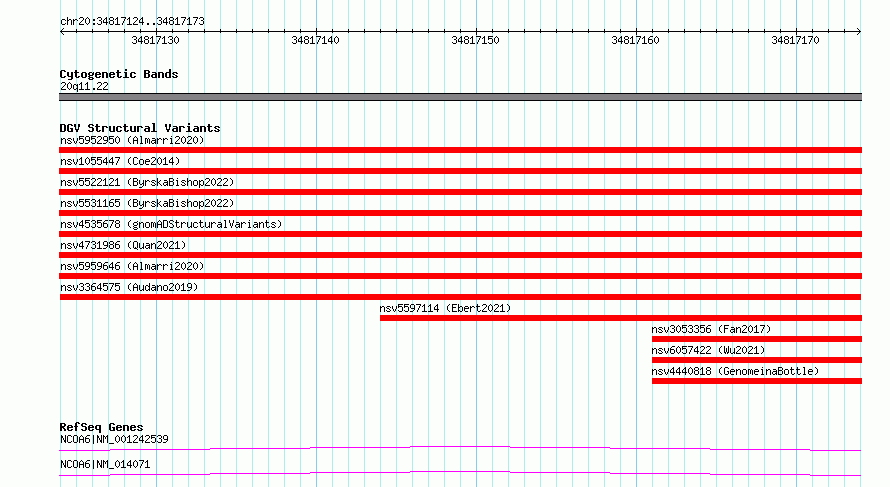The height and width of the screenshot is (487, 890).
Task: Click the red bar of nsv5531165
Action: 460,213
